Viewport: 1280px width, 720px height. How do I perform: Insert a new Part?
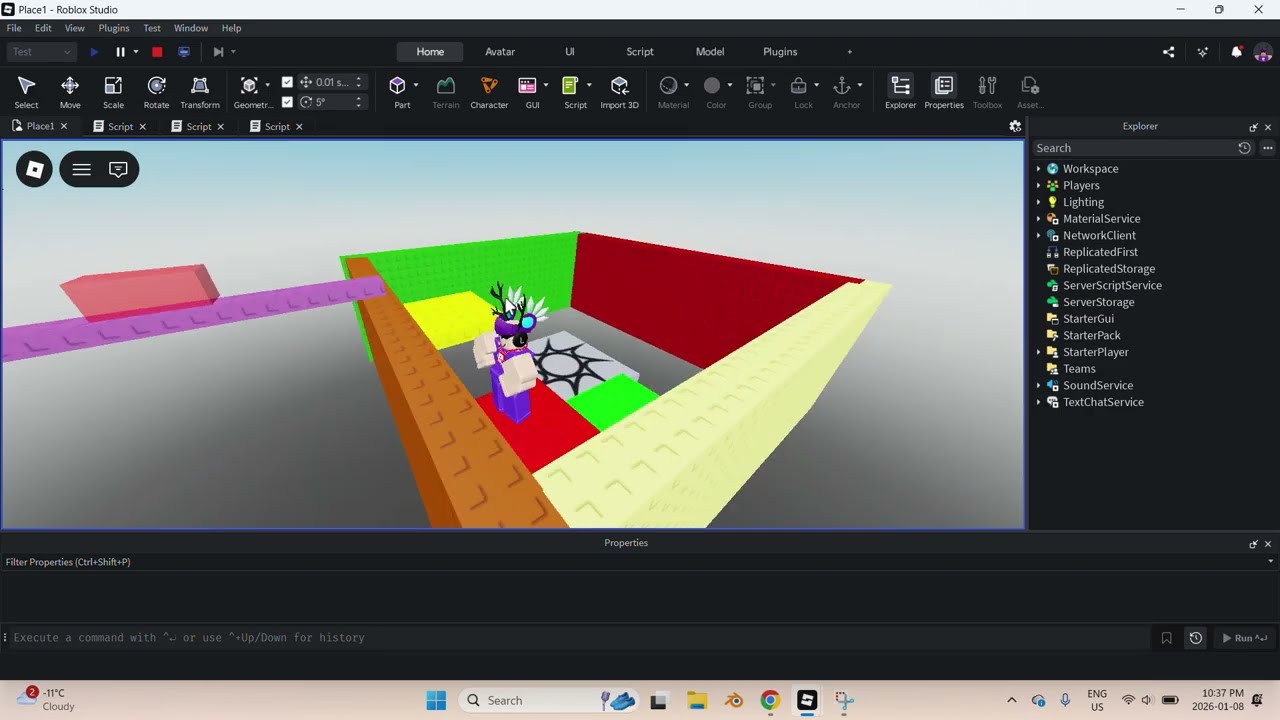(x=398, y=92)
